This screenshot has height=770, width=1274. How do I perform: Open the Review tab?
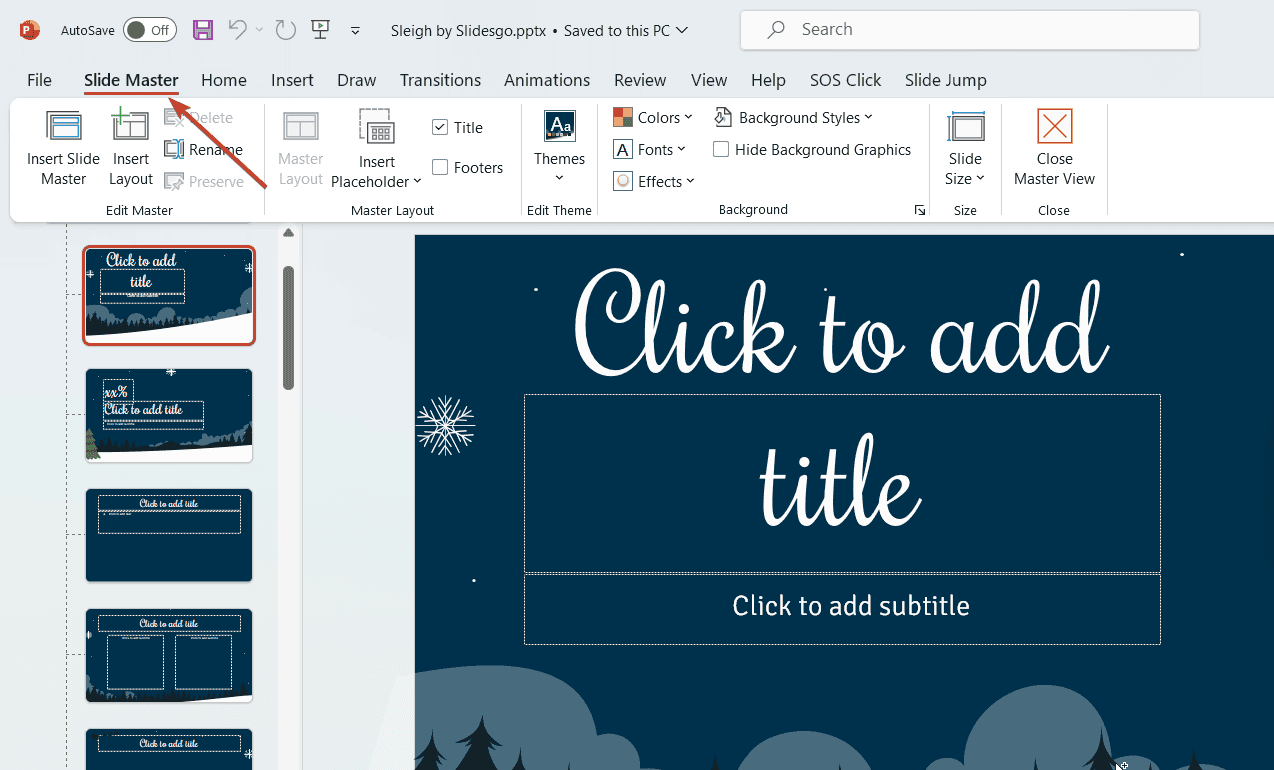640,80
